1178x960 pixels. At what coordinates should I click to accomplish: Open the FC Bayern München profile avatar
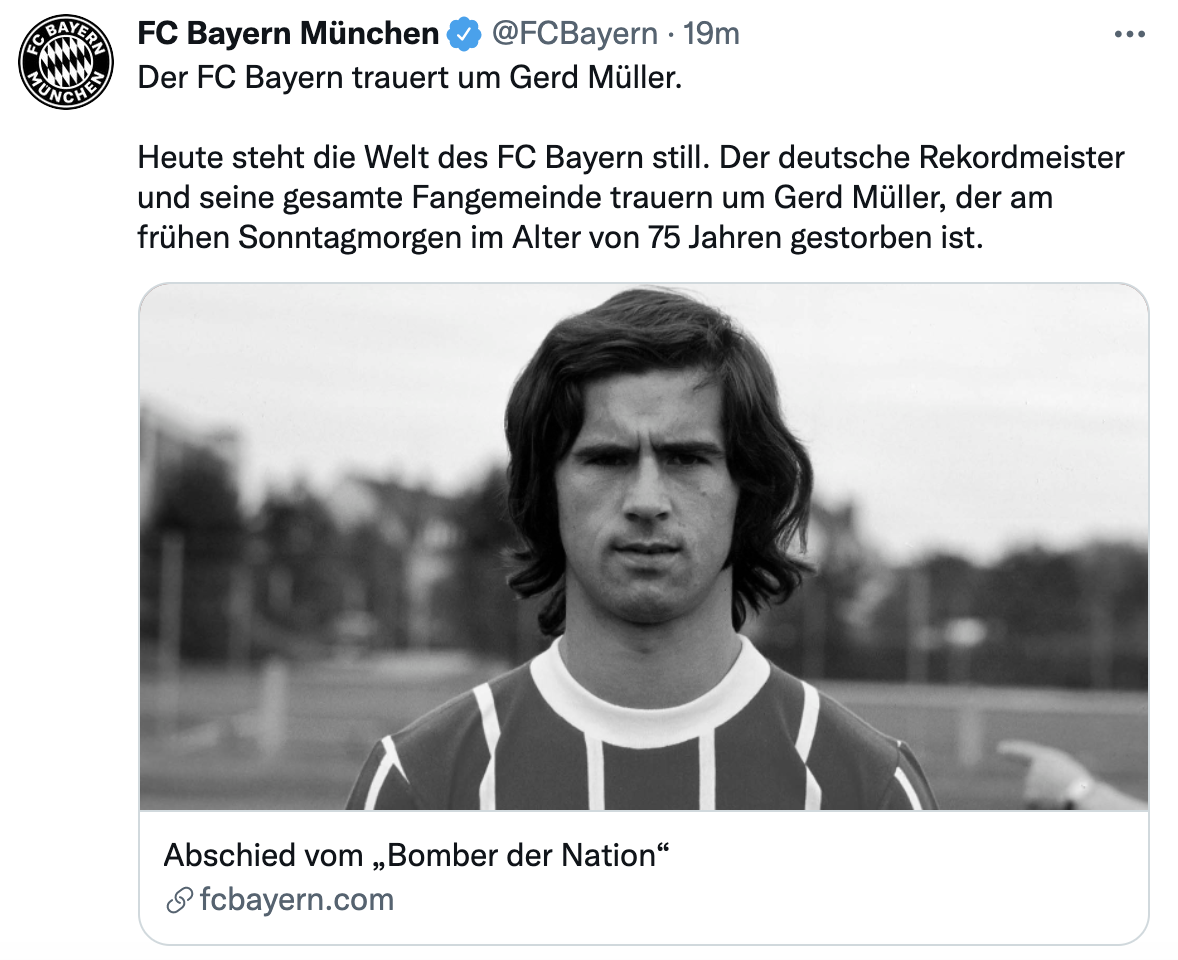coord(64,64)
